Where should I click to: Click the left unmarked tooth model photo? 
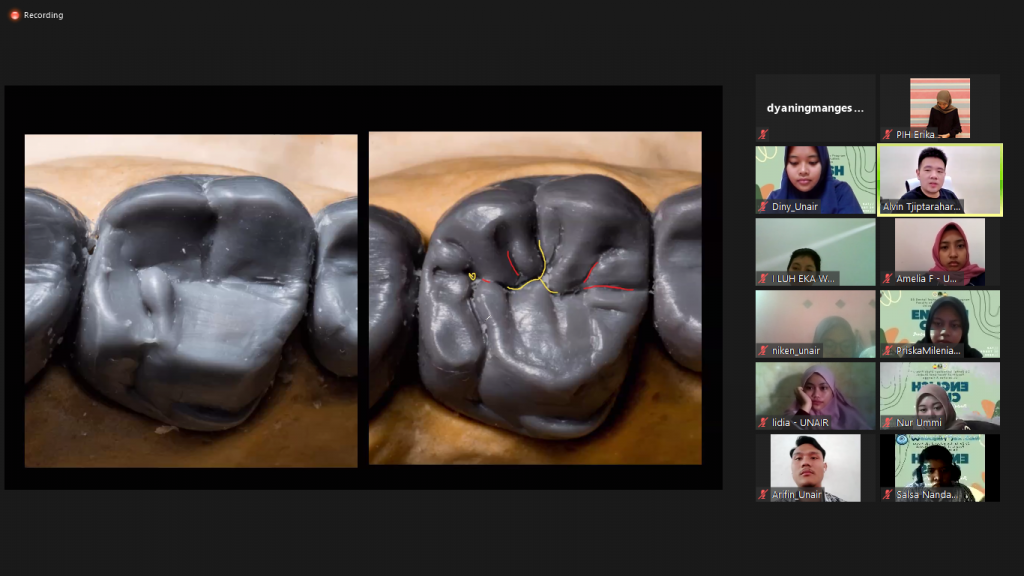pos(190,300)
